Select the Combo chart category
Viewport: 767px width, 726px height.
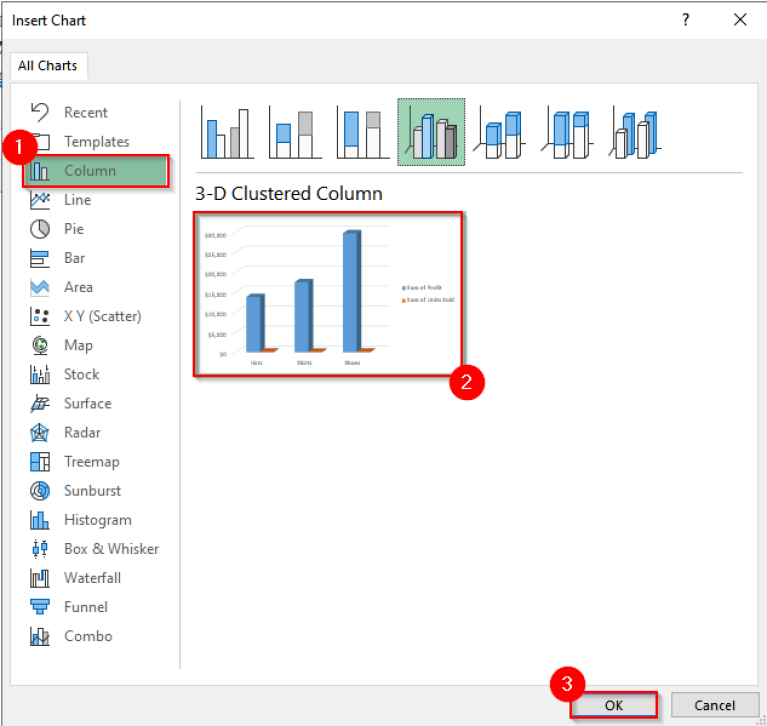click(x=88, y=636)
